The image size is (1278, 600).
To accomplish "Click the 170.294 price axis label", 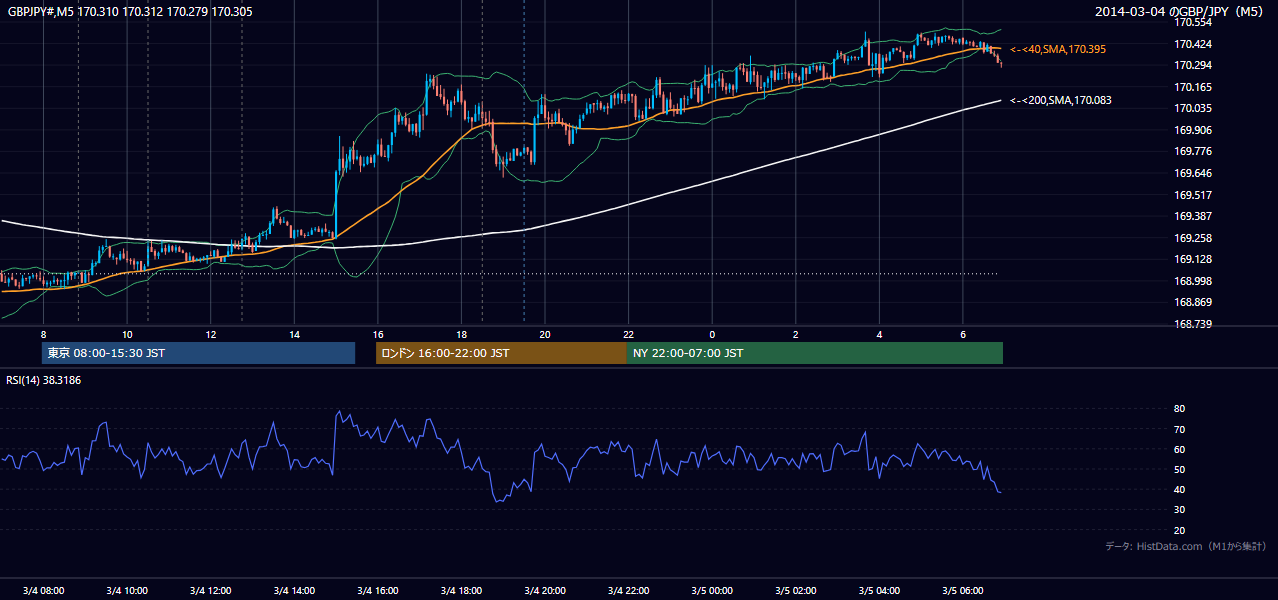I will tap(1192, 66).
